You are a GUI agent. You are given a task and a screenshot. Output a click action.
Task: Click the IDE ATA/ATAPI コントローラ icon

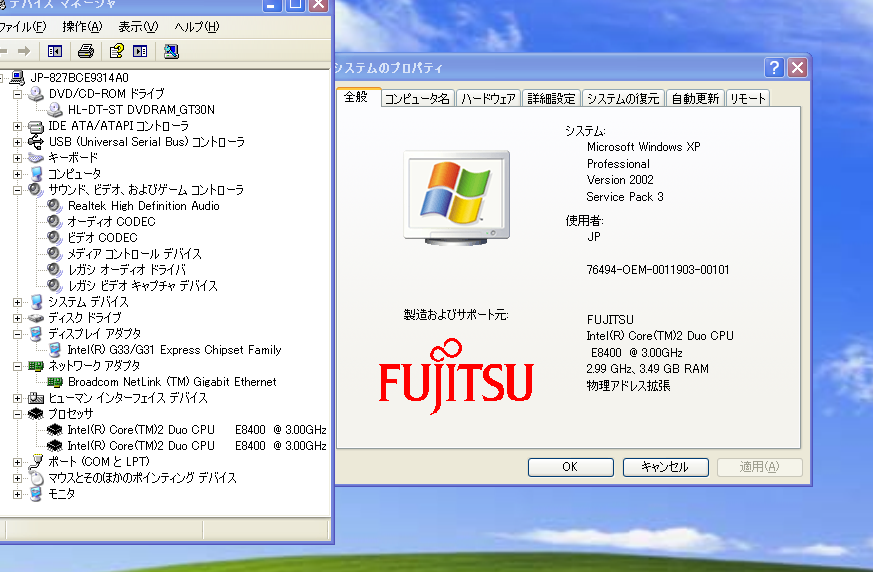coord(36,126)
